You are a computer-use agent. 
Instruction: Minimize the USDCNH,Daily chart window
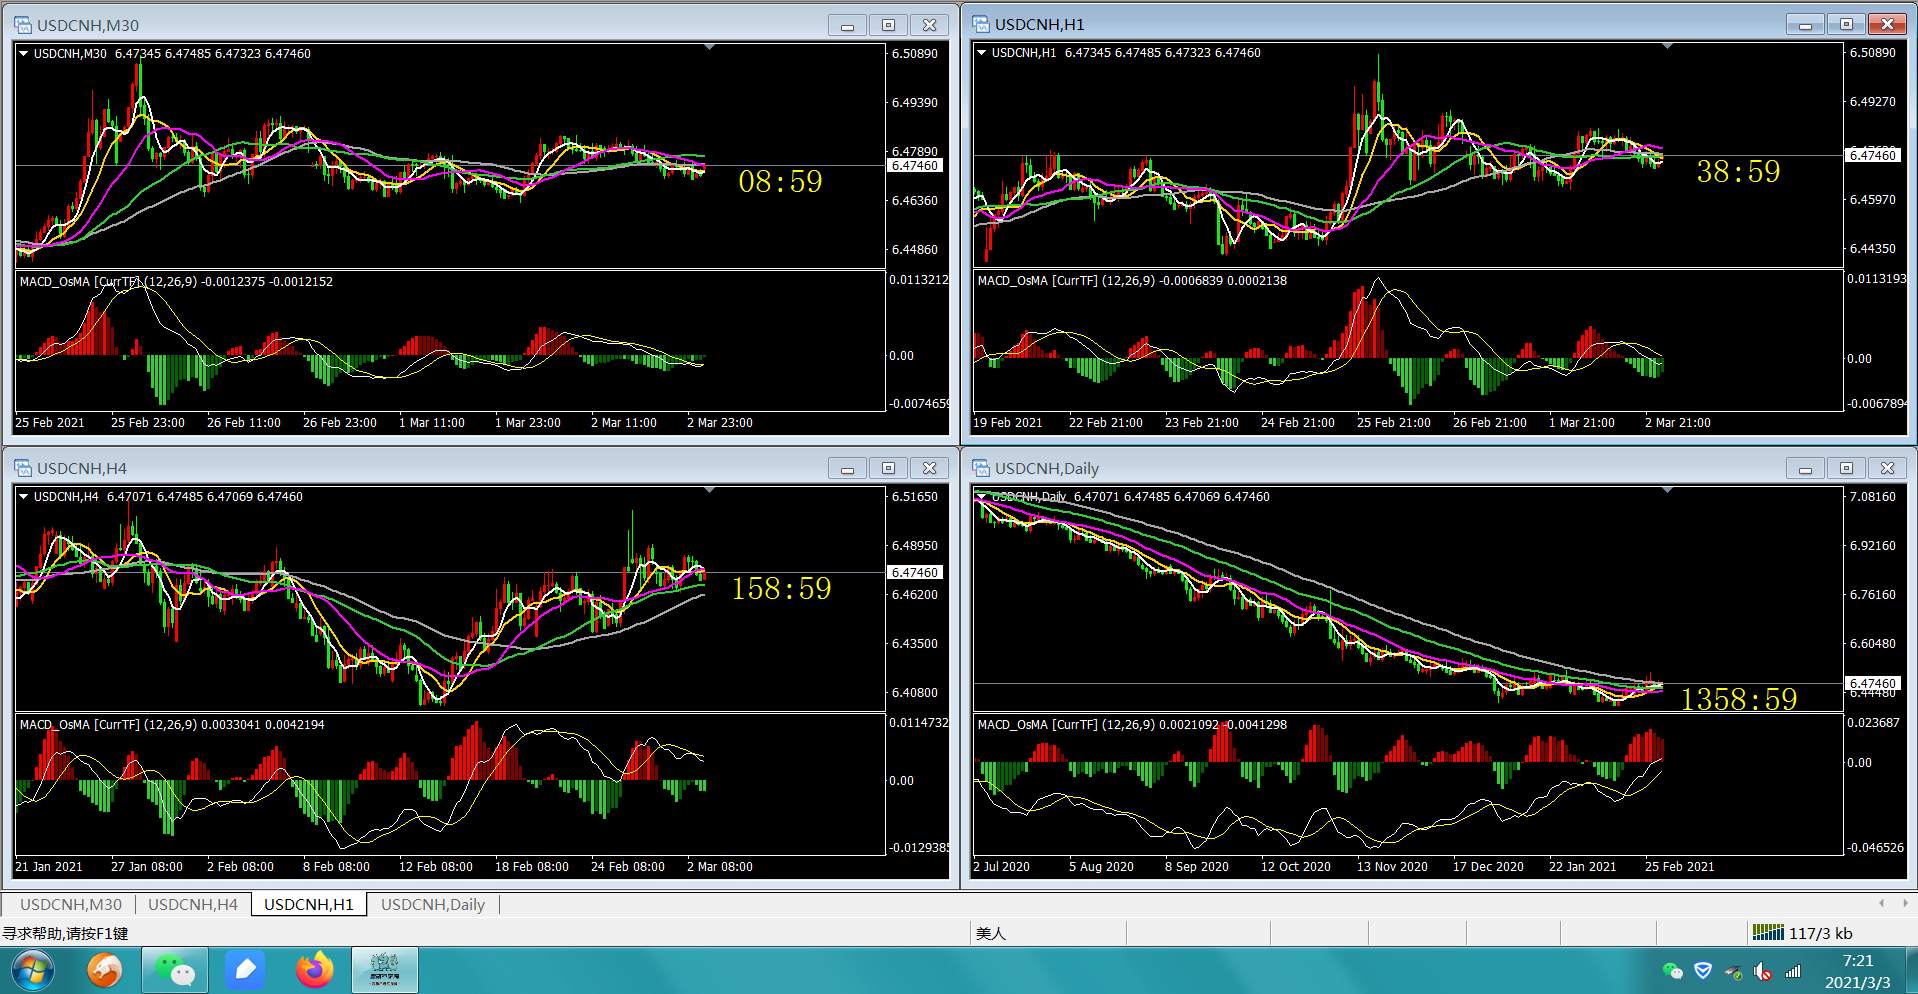(1805, 468)
